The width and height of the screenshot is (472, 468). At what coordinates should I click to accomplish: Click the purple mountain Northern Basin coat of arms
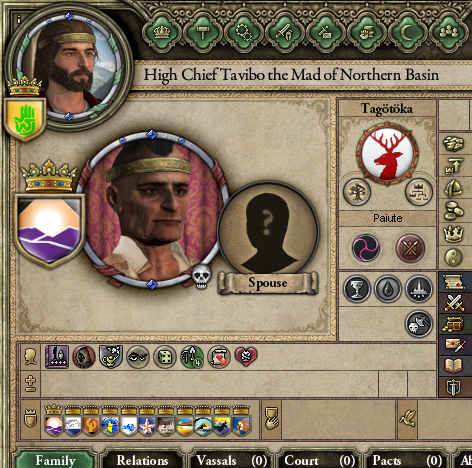(49, 231)
